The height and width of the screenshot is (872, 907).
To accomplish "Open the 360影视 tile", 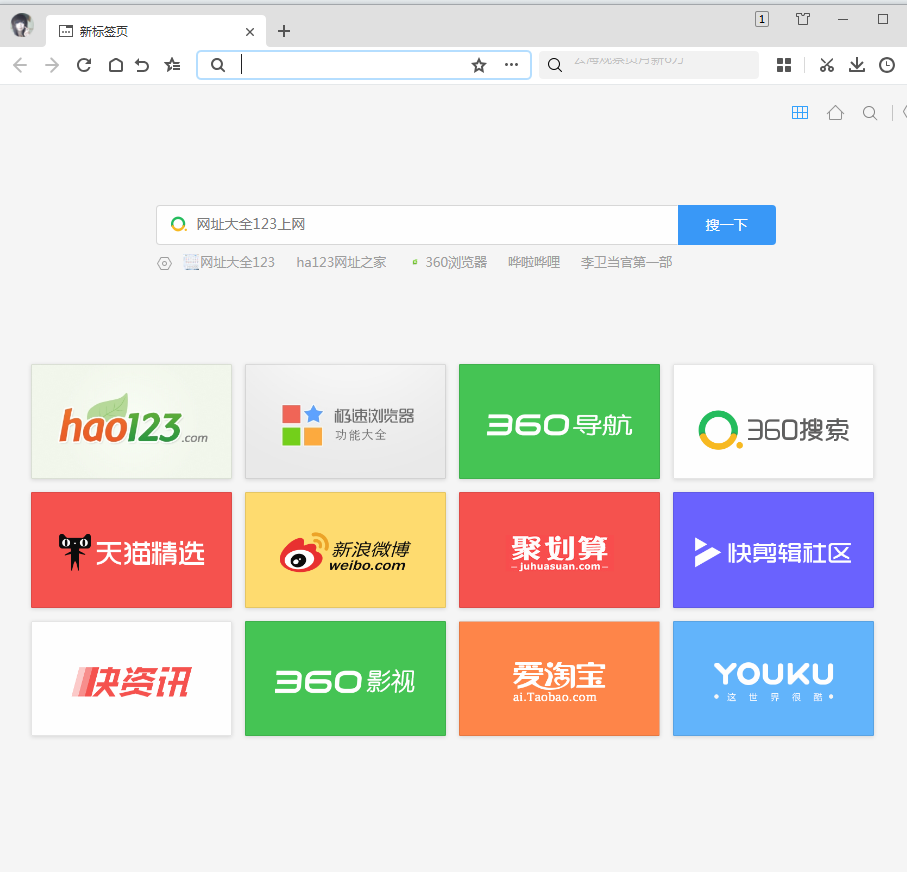I will [x=345, y=679].
